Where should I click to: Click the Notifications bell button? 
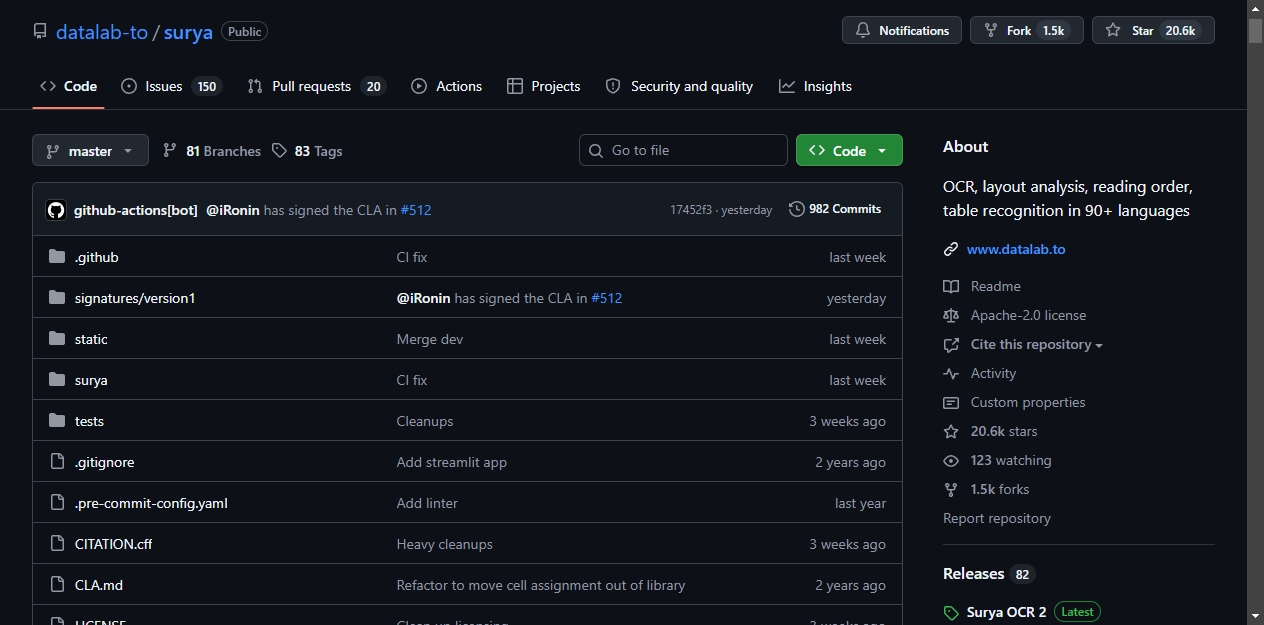pos(902,30)
